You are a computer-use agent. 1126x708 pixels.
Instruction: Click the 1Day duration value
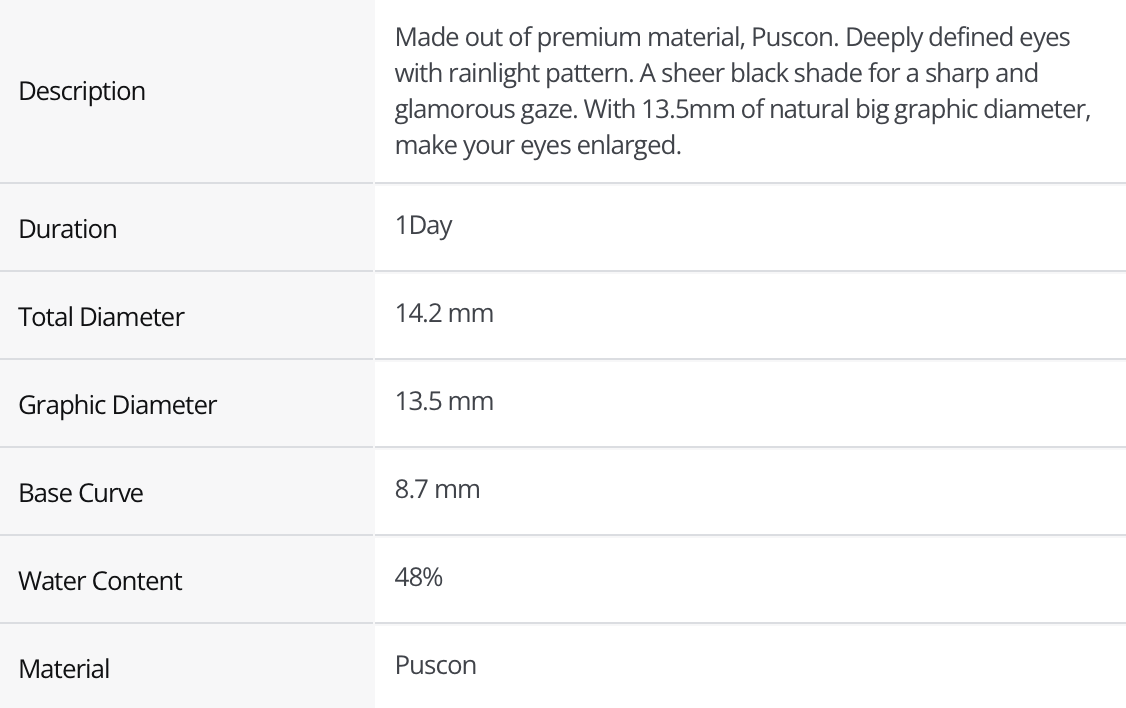pos(423,226)
